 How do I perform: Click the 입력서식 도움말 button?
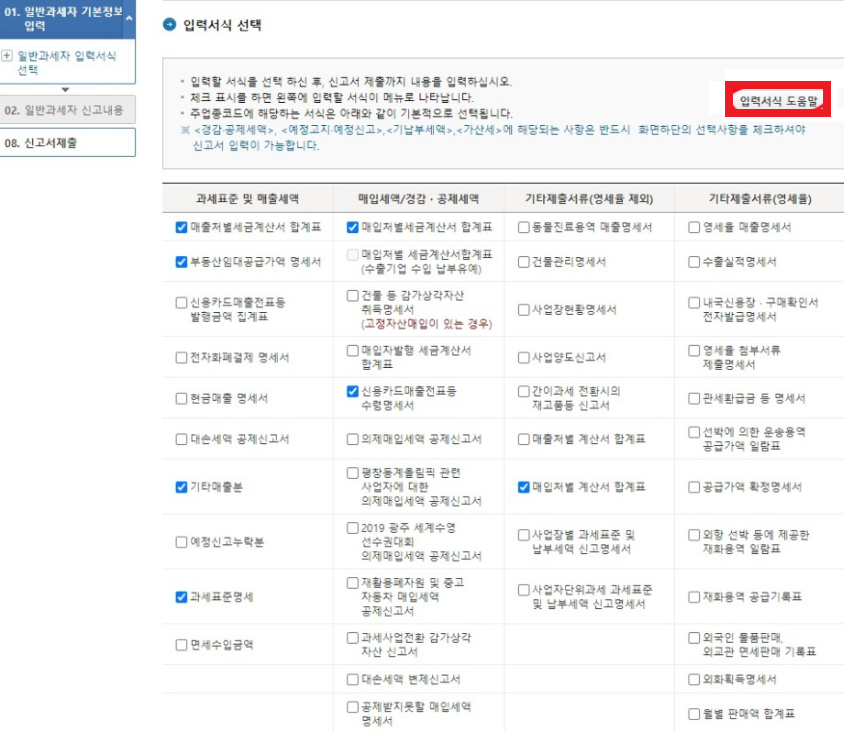[778, 97]
